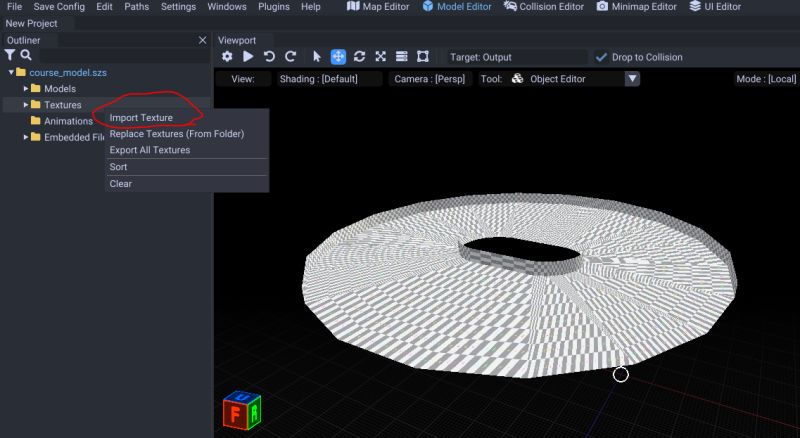Image resolution: width=800 pixels, height=438 pixels.
Task: Open the Edit menu
Action: click(x=104, y=7)
